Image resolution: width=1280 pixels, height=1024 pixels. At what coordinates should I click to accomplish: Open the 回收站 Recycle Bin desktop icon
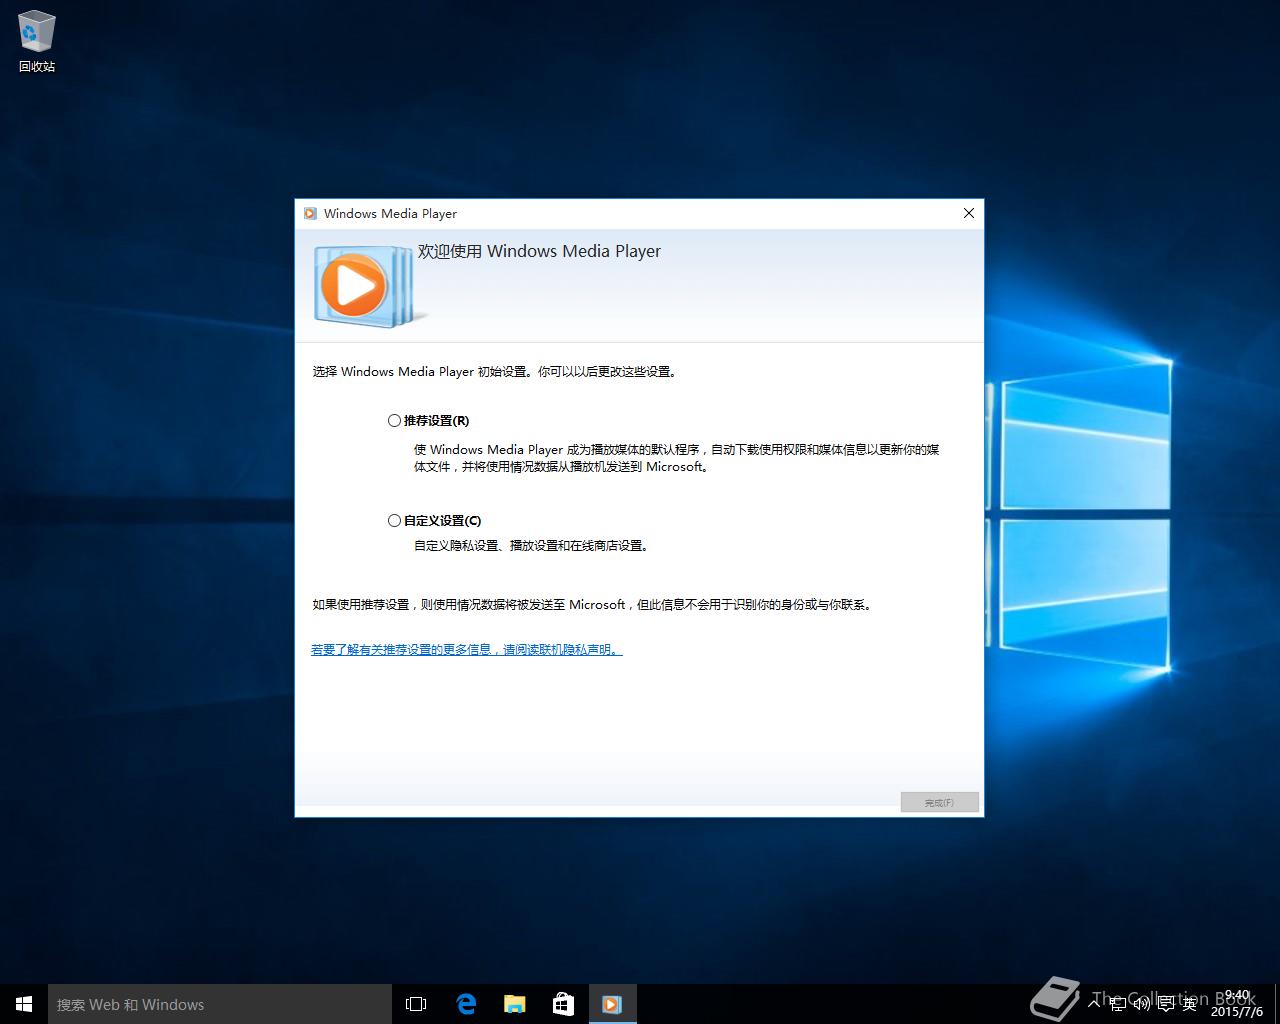[x=37, y=41]
